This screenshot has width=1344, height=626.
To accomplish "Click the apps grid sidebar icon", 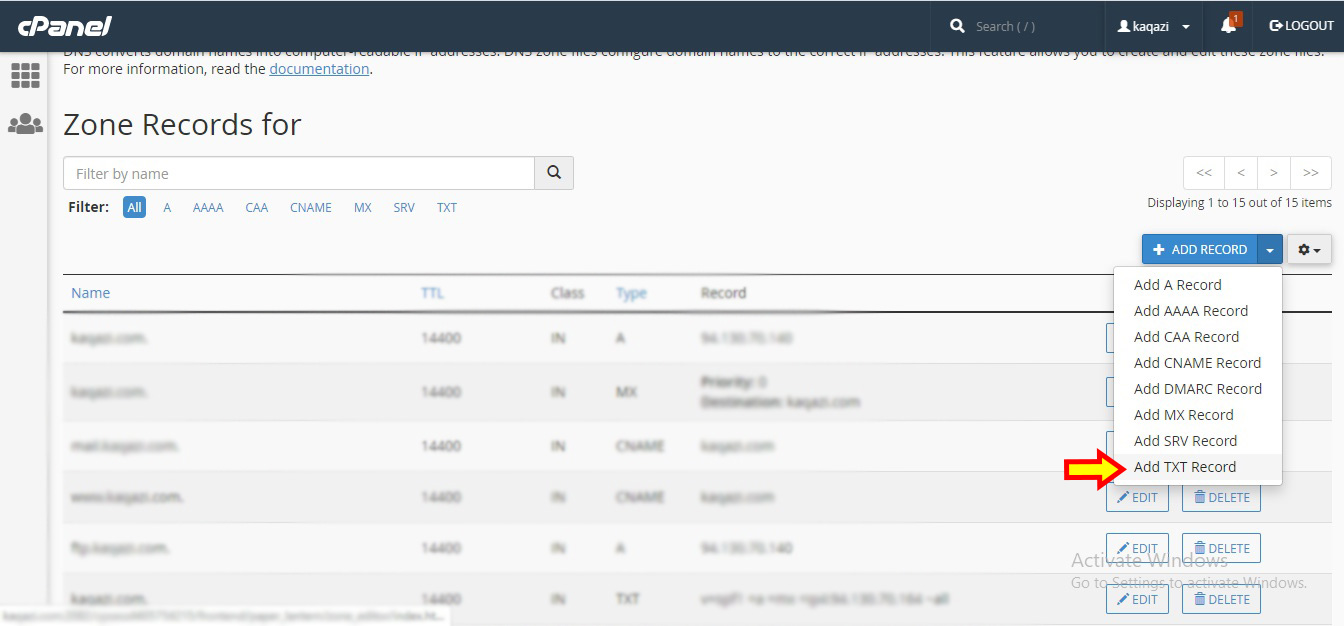I will tap(25, 75).
